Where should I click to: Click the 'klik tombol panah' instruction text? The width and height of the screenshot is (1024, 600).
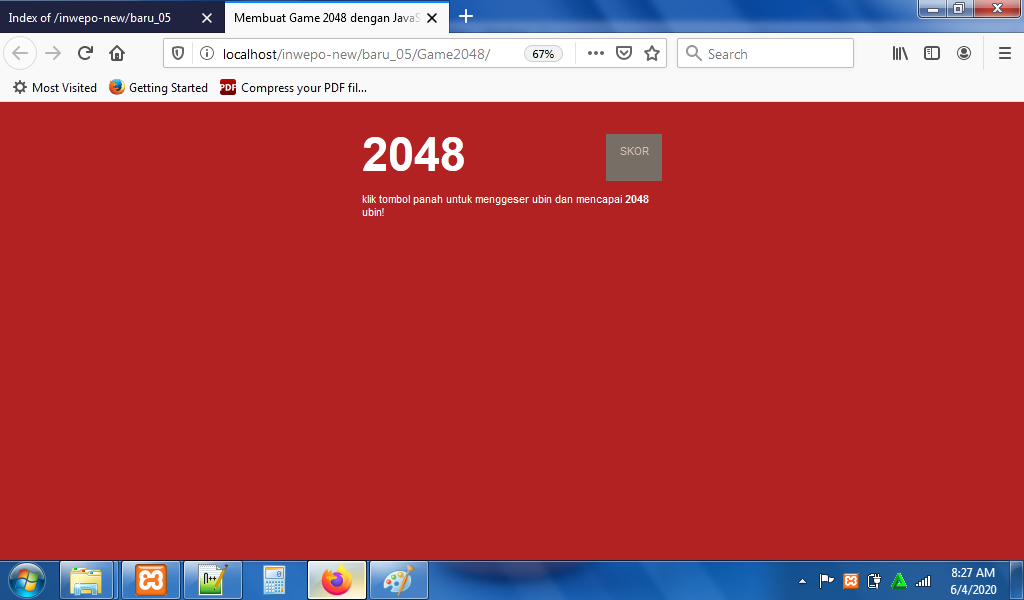point(505,206)
